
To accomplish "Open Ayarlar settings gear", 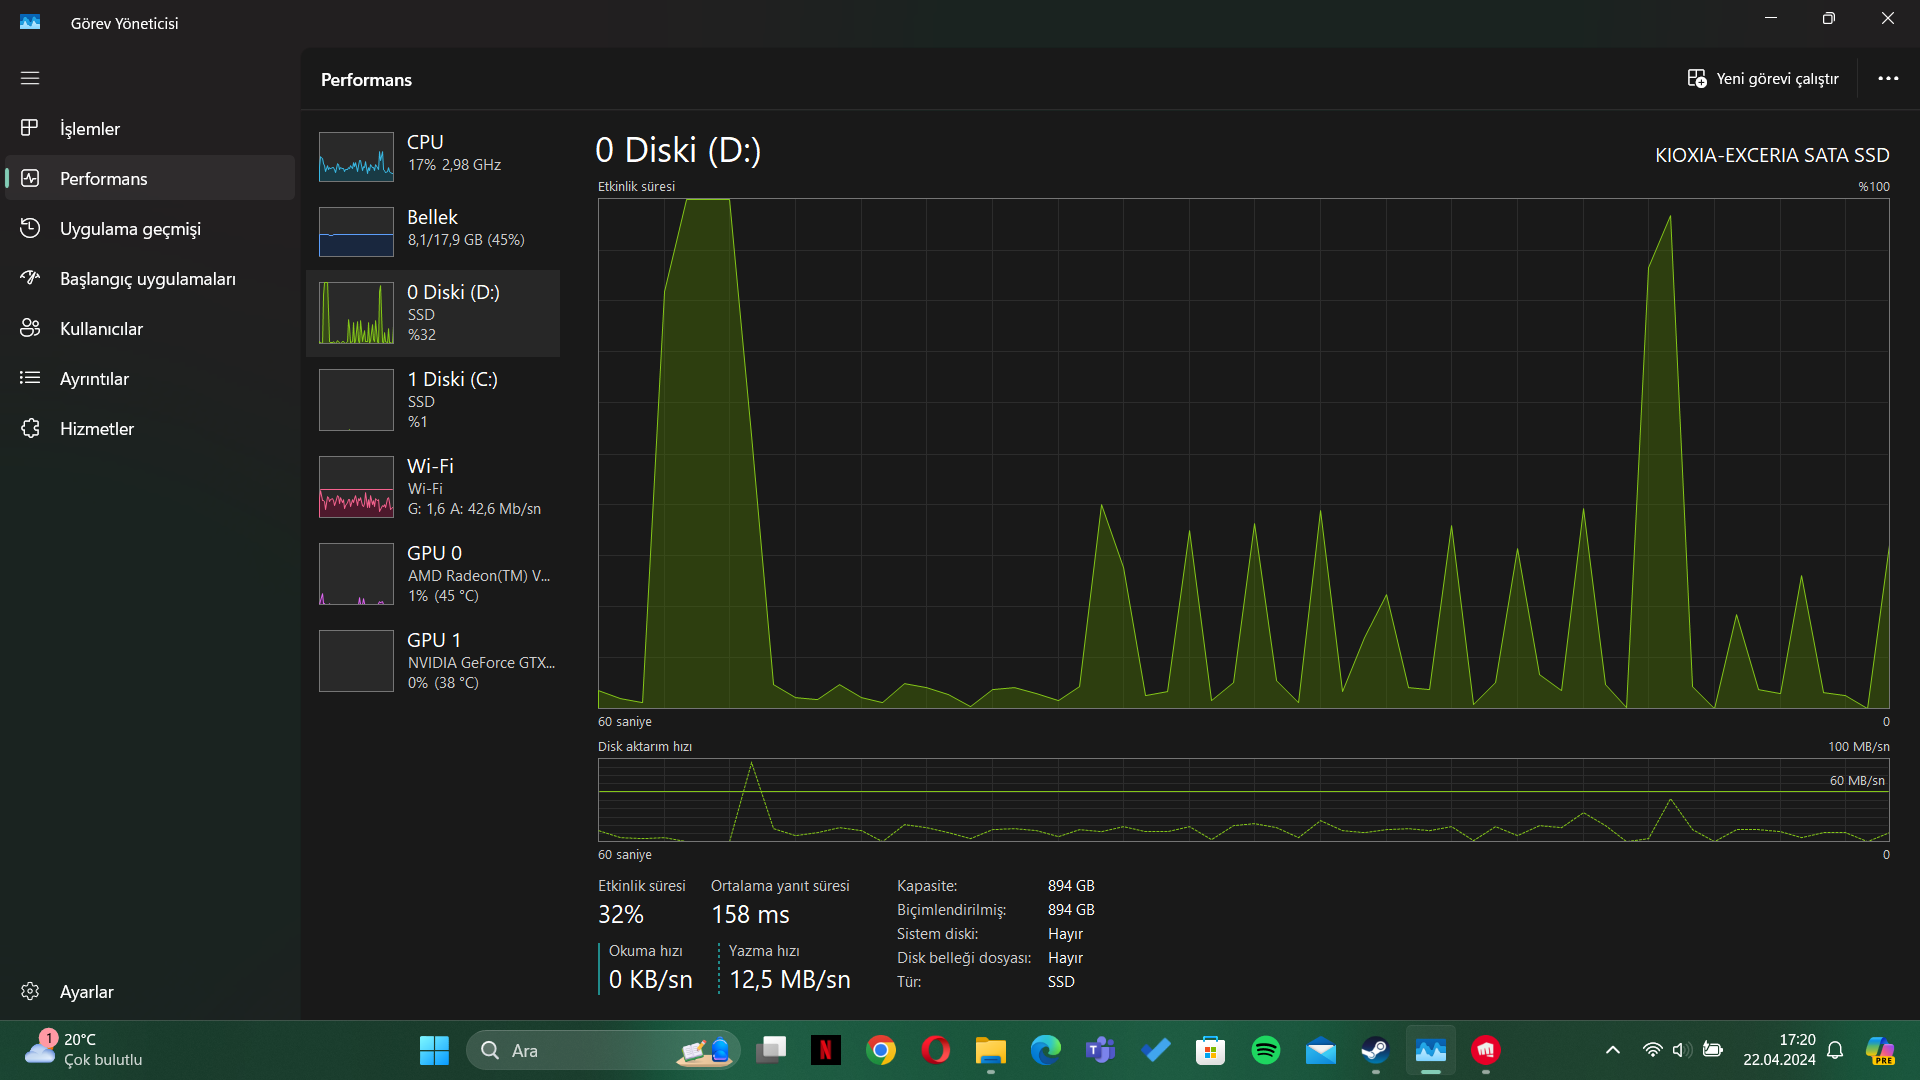I will click(30, 991).
